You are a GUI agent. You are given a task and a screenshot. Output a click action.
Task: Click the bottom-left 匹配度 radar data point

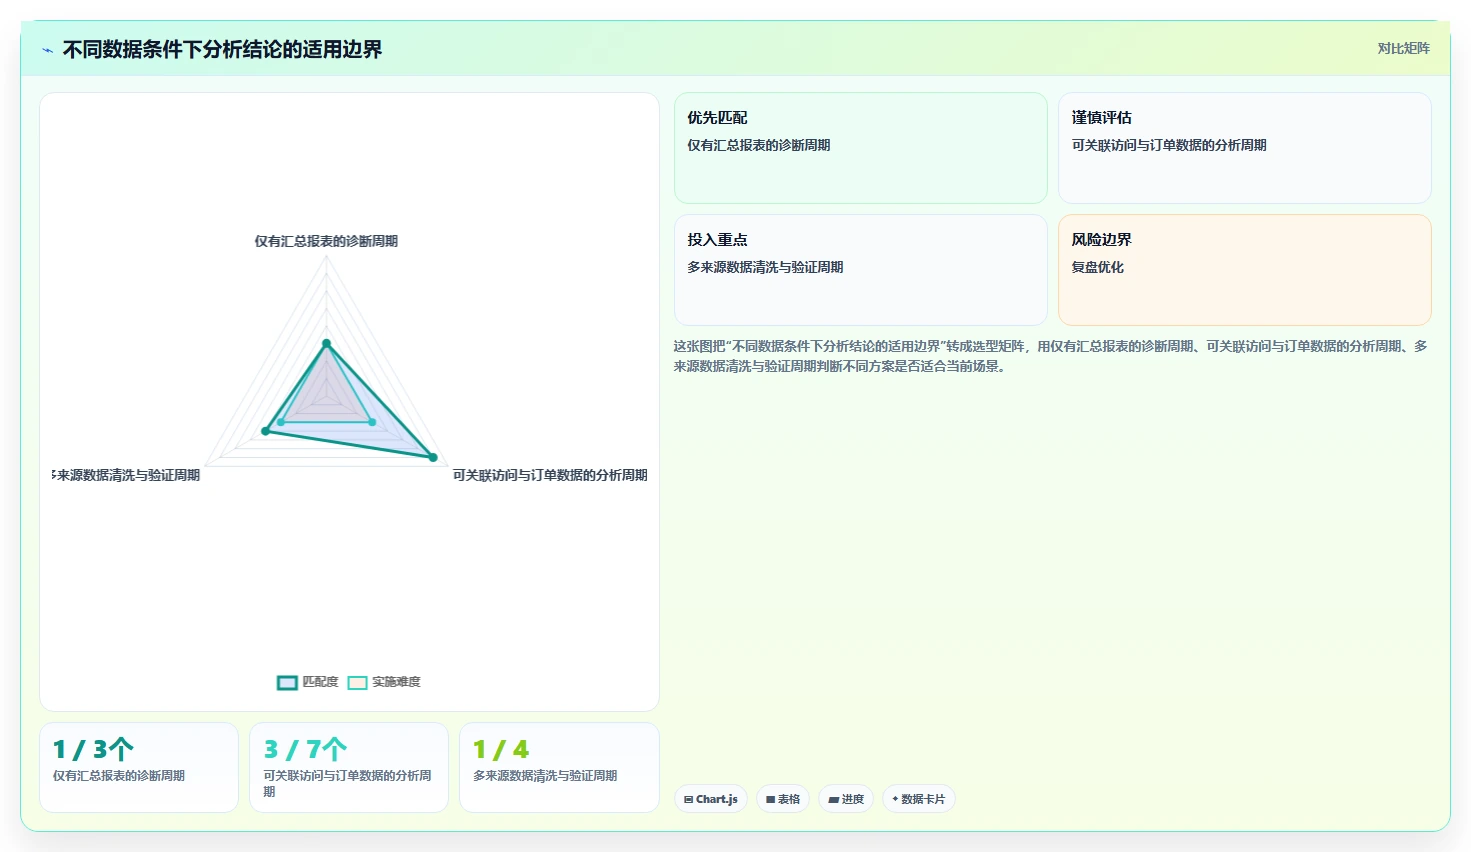pyautogui.click(x=265, y=431)
